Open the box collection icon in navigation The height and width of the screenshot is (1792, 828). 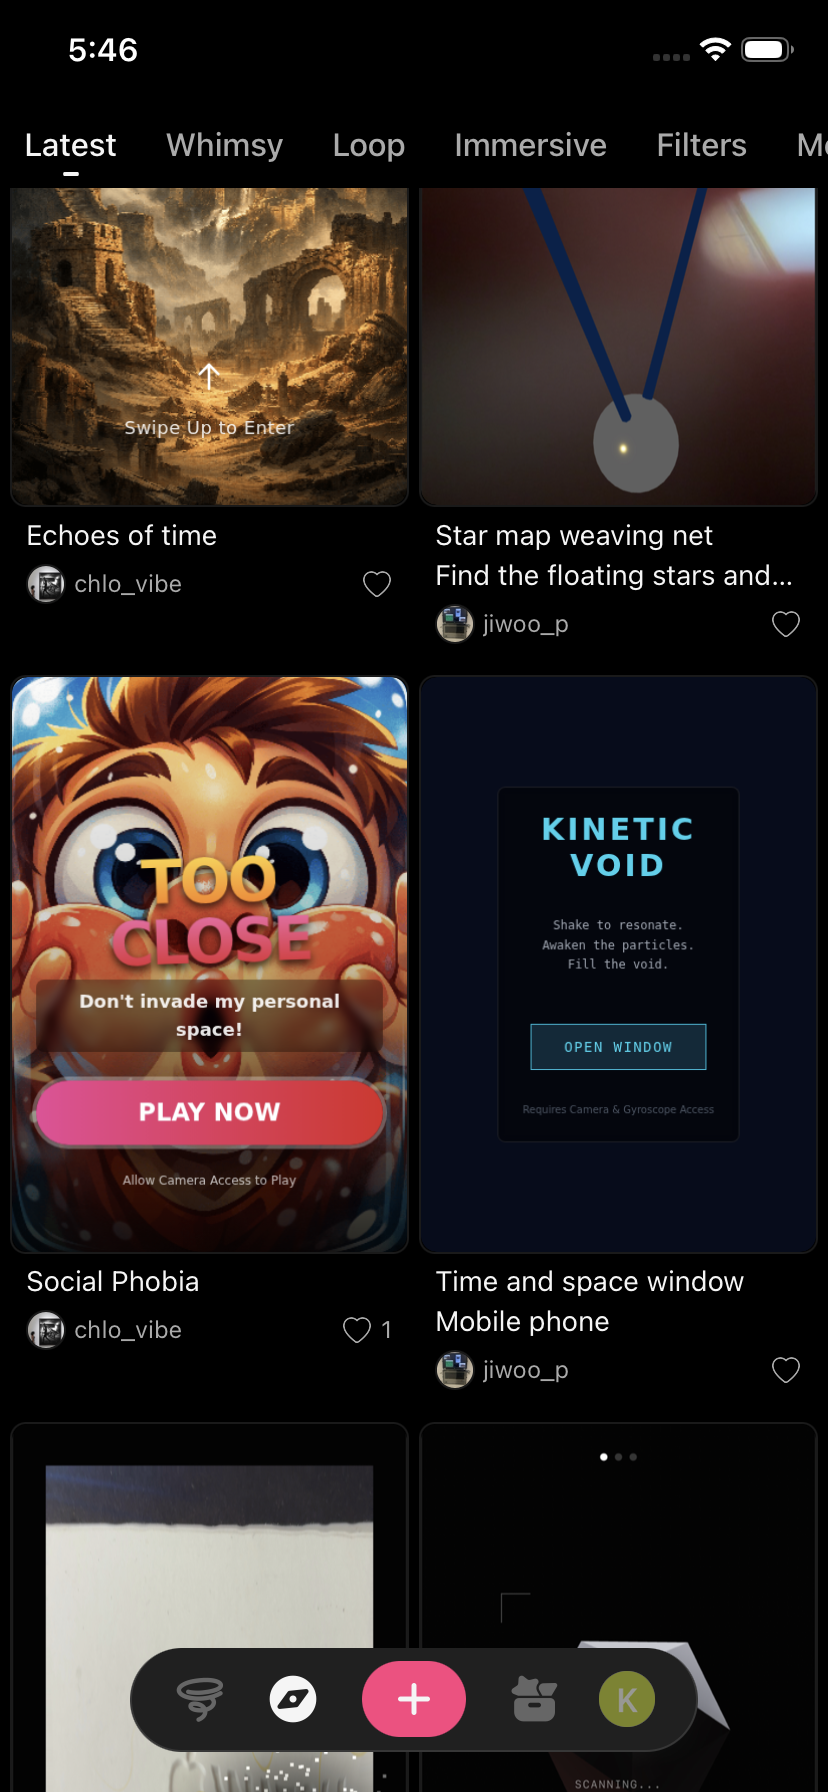click(x=534, y=1699)
